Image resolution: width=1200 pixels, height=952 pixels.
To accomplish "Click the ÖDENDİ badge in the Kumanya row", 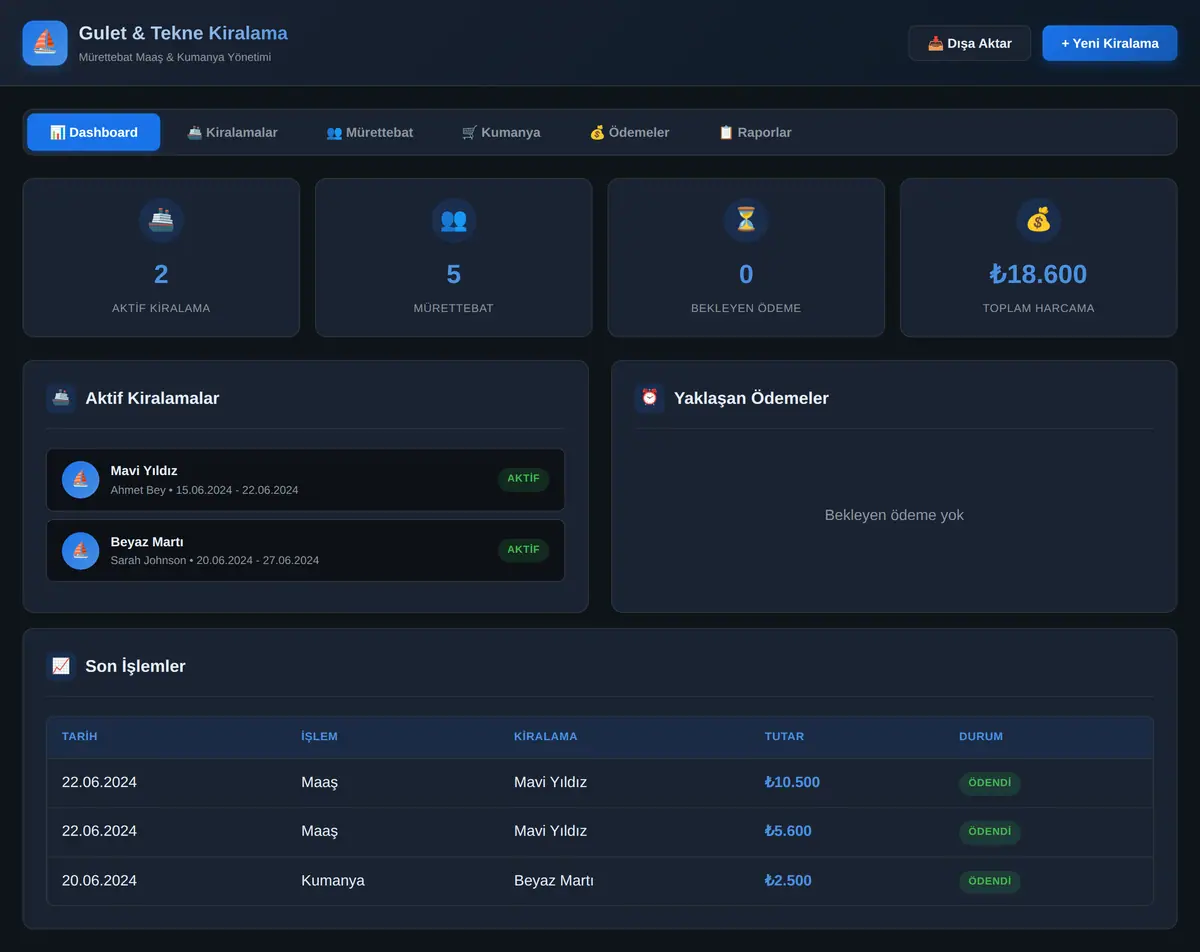I will (x=990, y=881).
